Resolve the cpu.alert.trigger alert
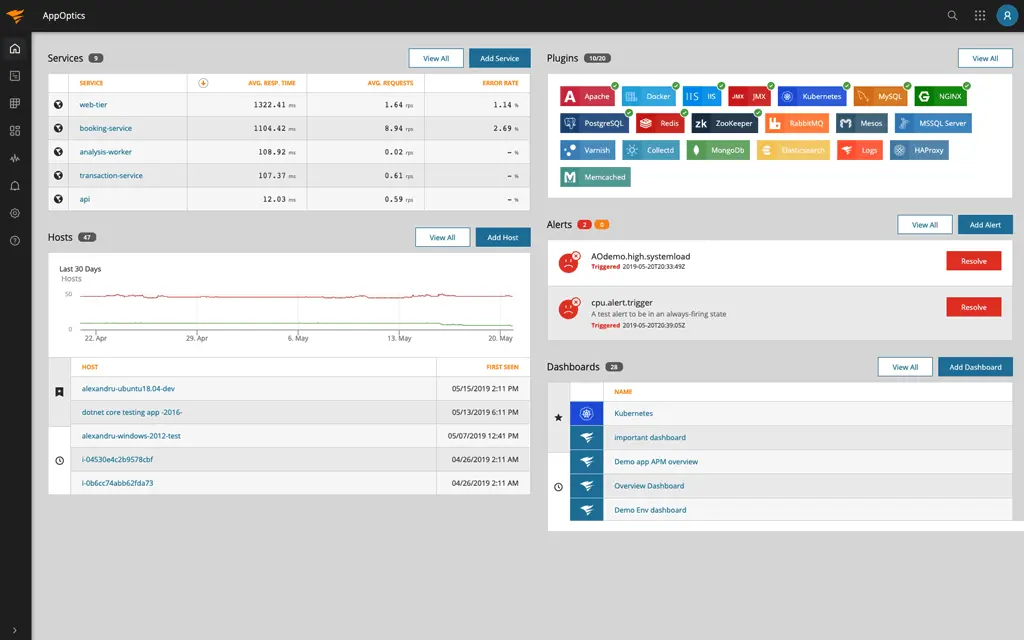The height and width of the screenshot is (640, 1024). tap(973, 307)
